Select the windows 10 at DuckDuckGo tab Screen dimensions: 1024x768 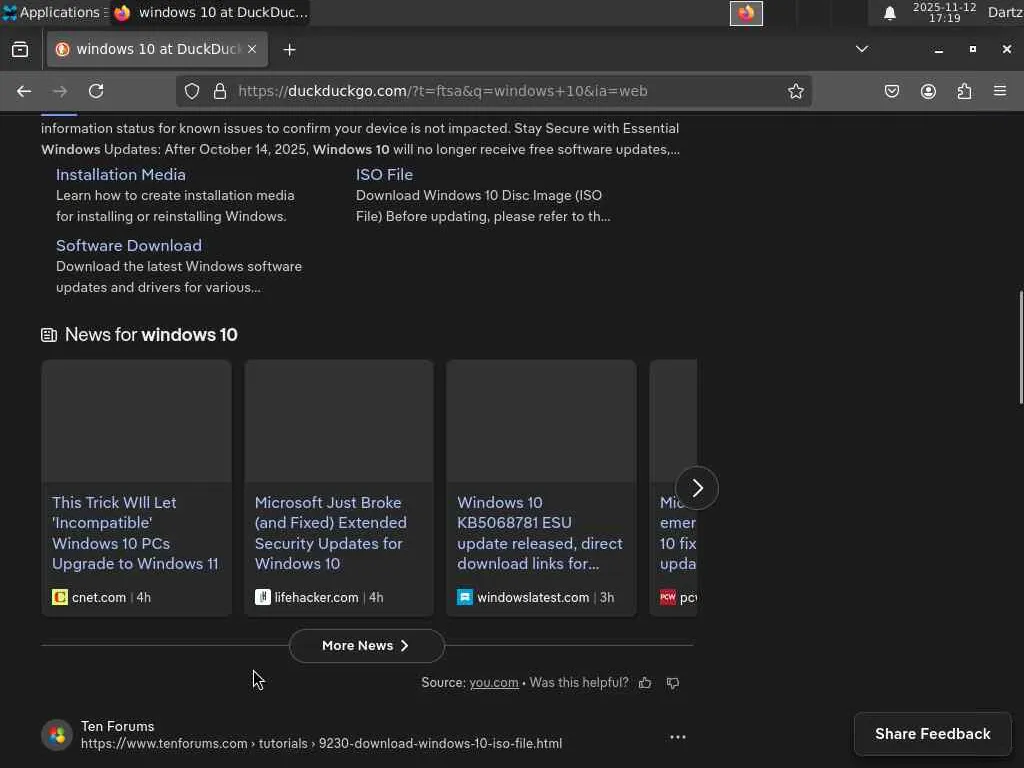(x=157, y=50)
